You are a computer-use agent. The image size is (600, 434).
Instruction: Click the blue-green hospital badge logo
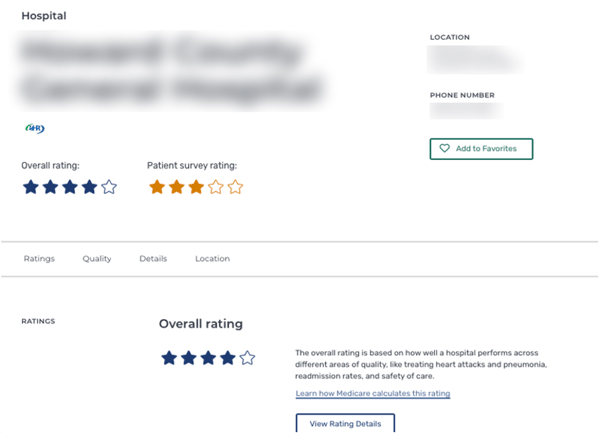(35, 128)
